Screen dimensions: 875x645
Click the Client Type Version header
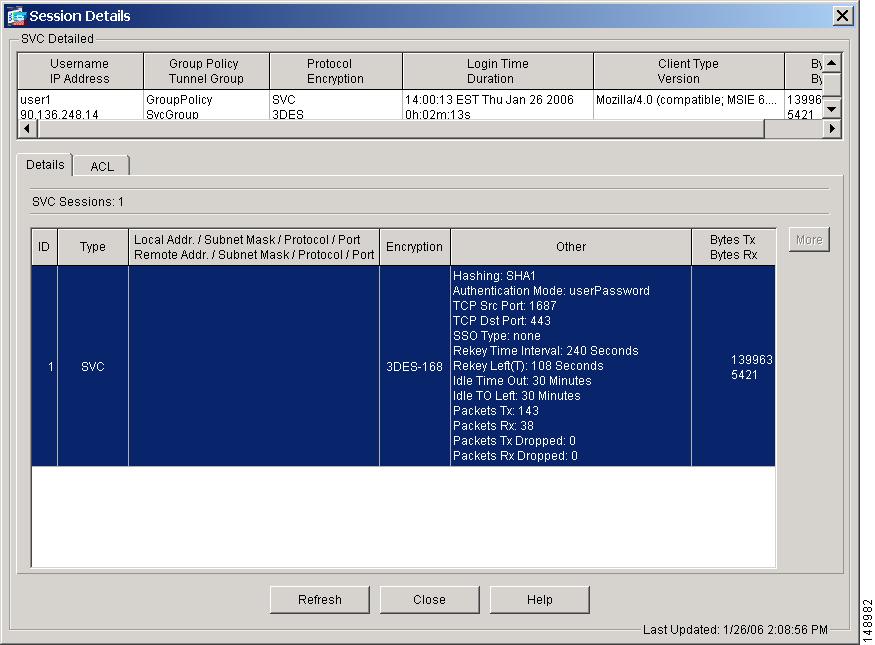click(x=688, y=71)
